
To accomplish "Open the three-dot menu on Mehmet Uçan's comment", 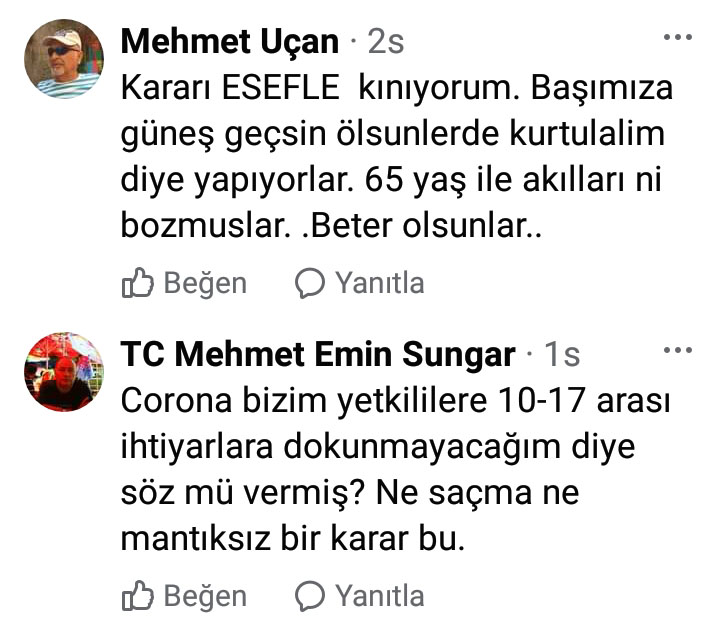I will coord(678,37).
